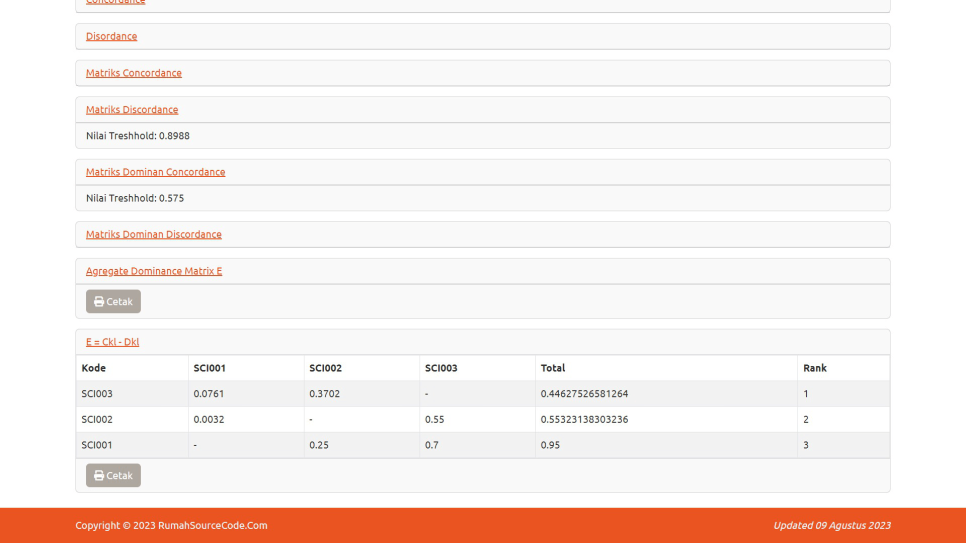Screen dimensions: 966x543
Task: Click the Cetak button under Agregate Dominance Matrix
Action: click(x=113, y=301)
